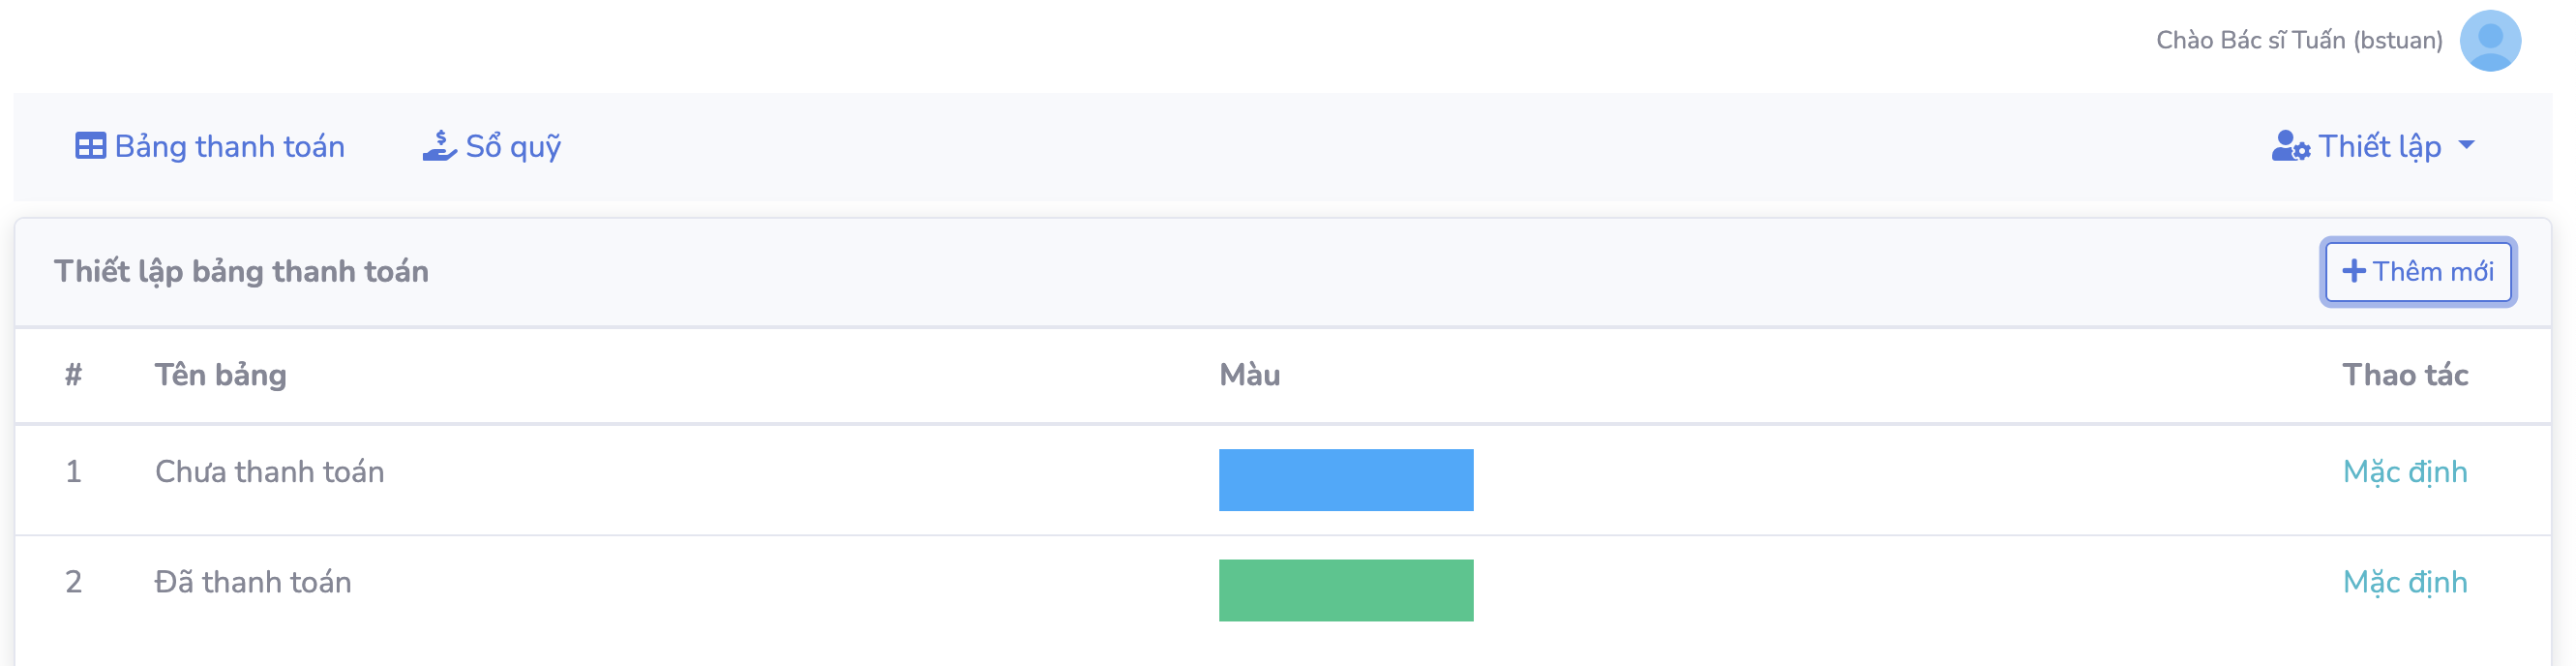Image resolution: width=2576 pixels, height=666 pixels.
Task: Click the Chào Bác sĩ Tuấn greeting text
Action: point(2298,41)
